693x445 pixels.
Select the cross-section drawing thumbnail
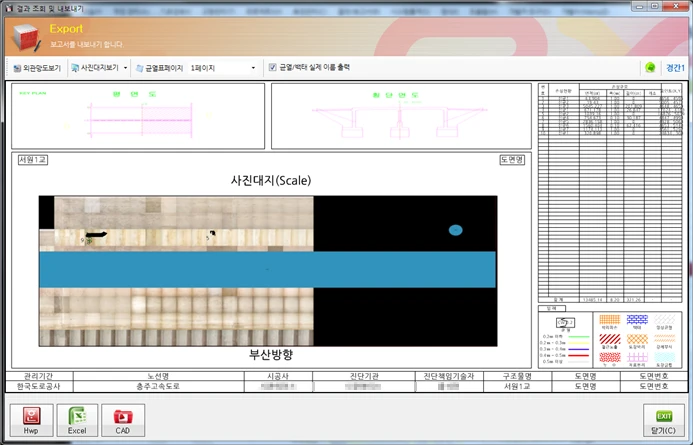[401, 116]
